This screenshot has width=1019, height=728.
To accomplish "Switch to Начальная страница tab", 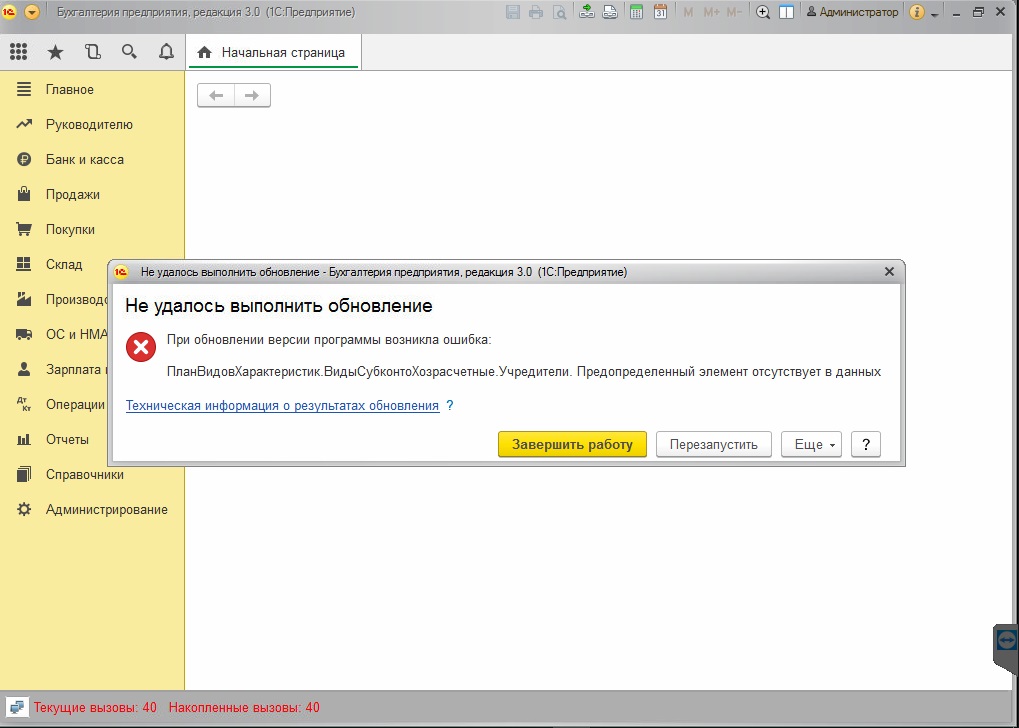I will point(273,52).
